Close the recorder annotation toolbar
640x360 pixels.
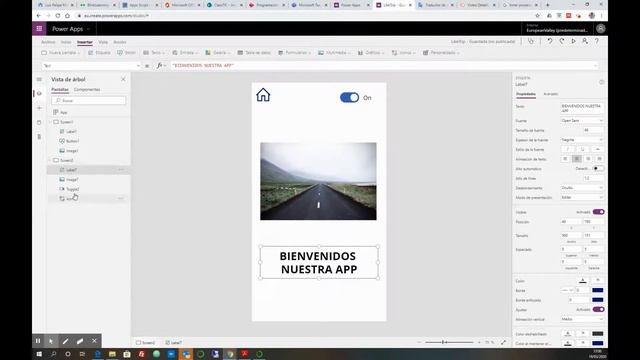pos(94,341)
